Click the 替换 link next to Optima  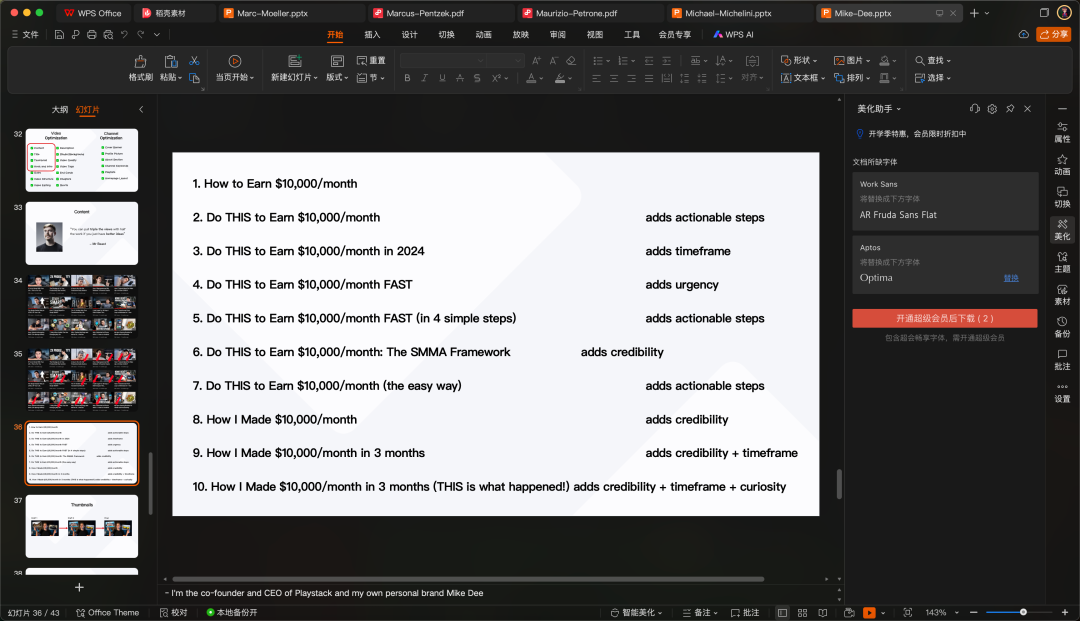click(x=1010, y=278)
